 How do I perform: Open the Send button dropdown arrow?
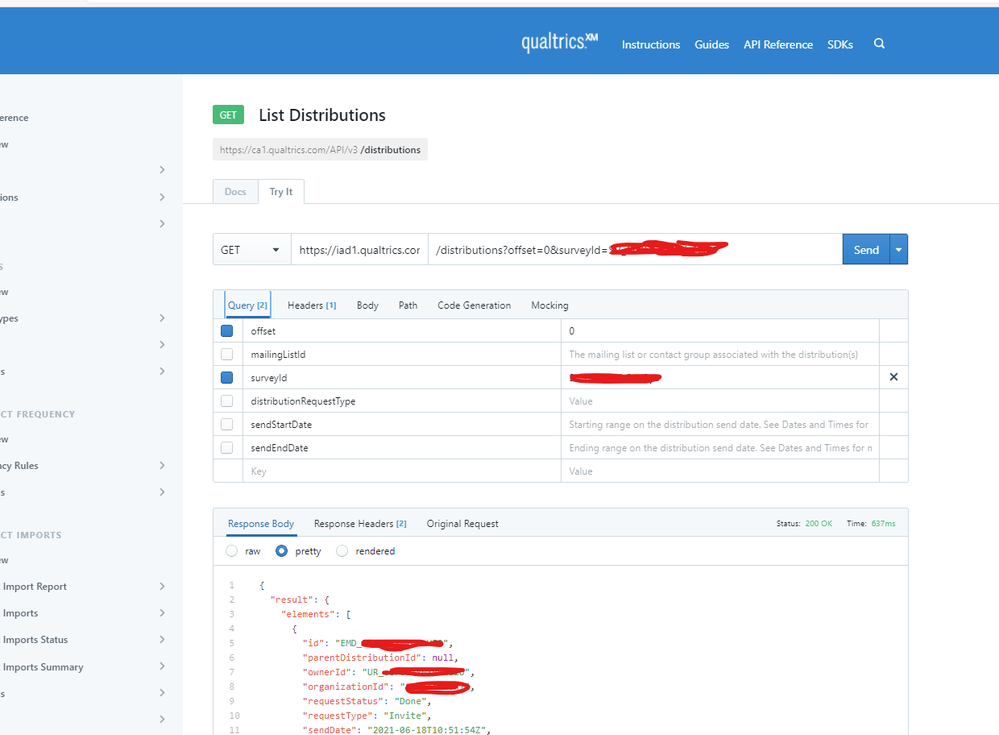[898, 250]
